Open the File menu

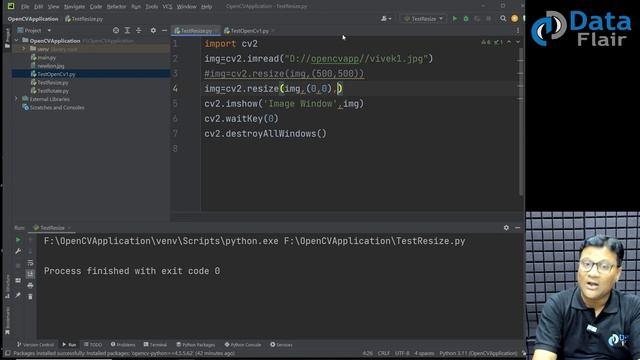coord(25,7)
